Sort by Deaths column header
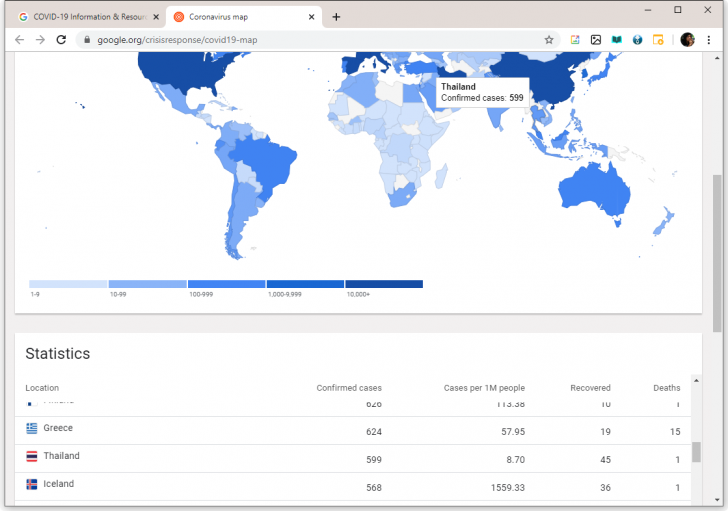The image size is (728, 511). (667, 388)
